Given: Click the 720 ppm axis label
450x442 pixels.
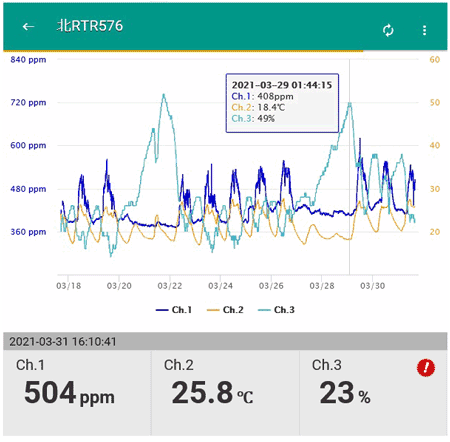Looking at the screenshot, I should [x=28, y=102].
